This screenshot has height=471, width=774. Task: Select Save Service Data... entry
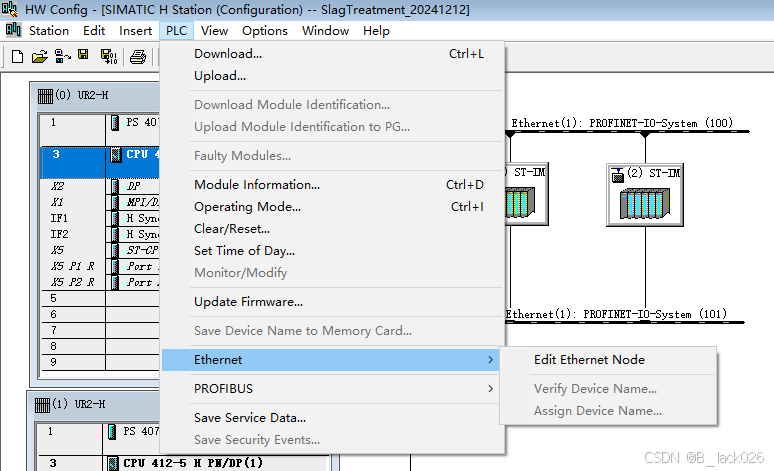[x=332, y=418]
